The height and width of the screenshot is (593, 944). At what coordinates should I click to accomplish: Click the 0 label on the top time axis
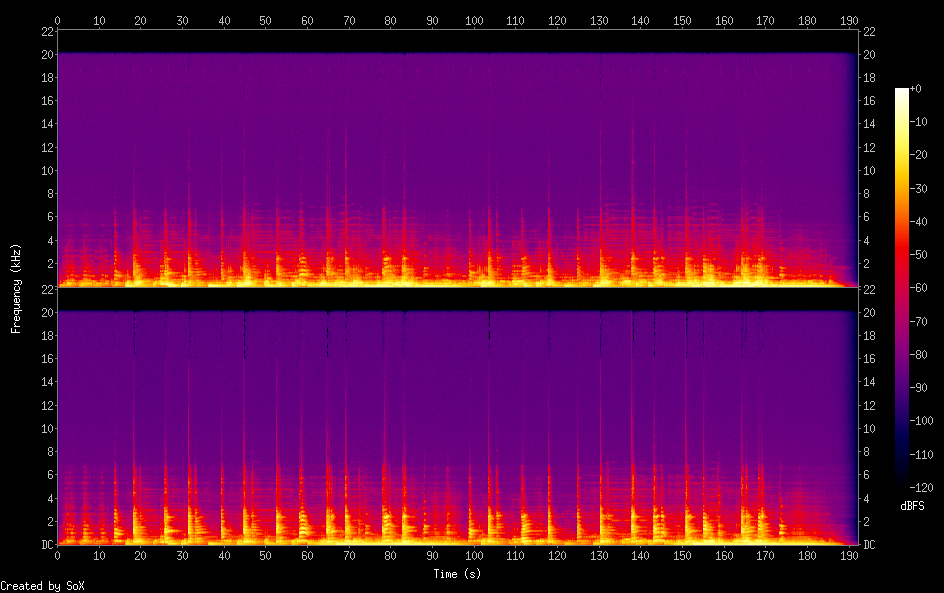[x=57, y=20]
